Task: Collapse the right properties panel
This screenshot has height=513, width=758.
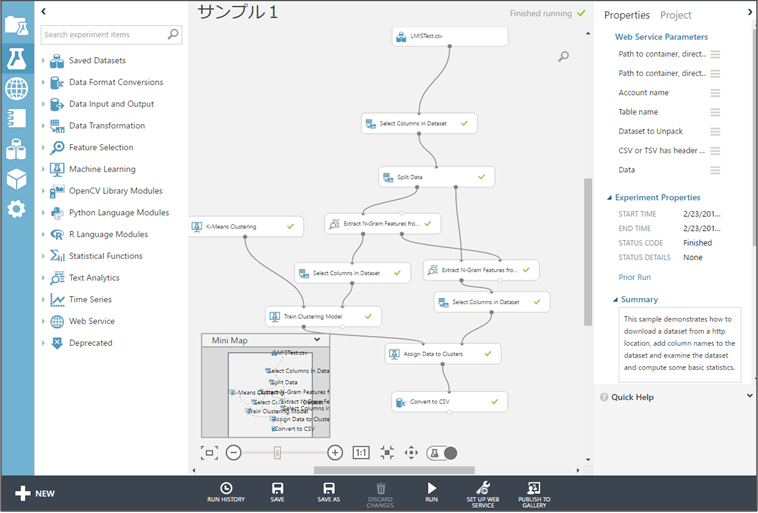Action: click(x=750, y=12)
